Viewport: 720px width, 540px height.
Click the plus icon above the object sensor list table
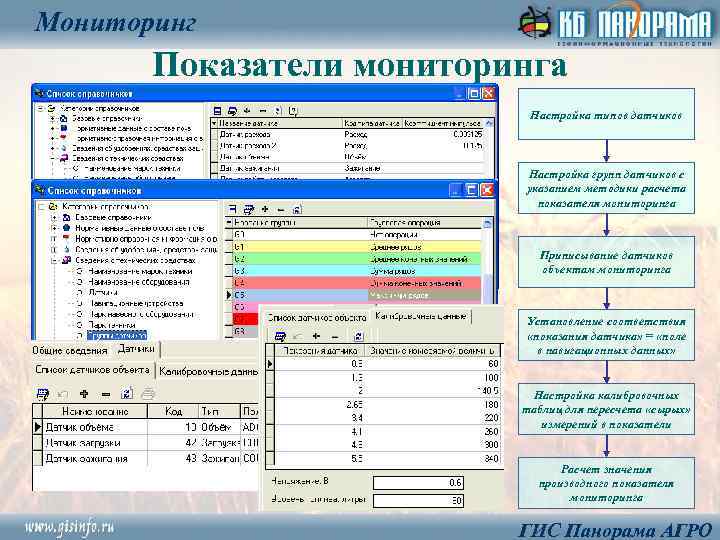84,394
